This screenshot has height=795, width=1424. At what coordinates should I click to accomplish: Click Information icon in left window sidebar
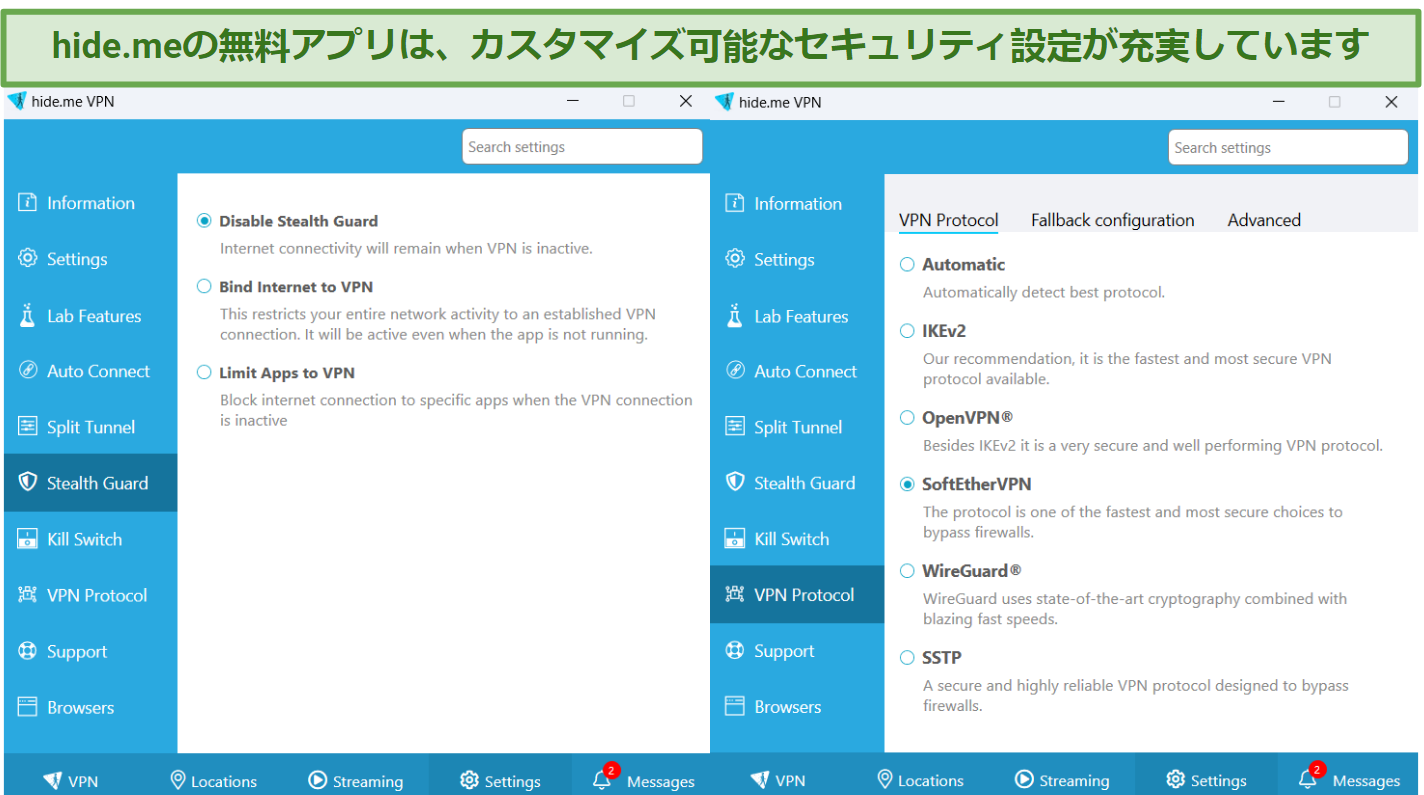click(28, 203)
